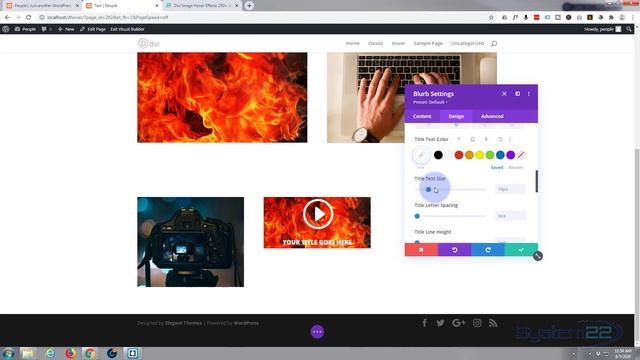This screenshot has height=360, width=640.
Task: Click the play icon on the fire video blurb
Action: click(318, 214)
